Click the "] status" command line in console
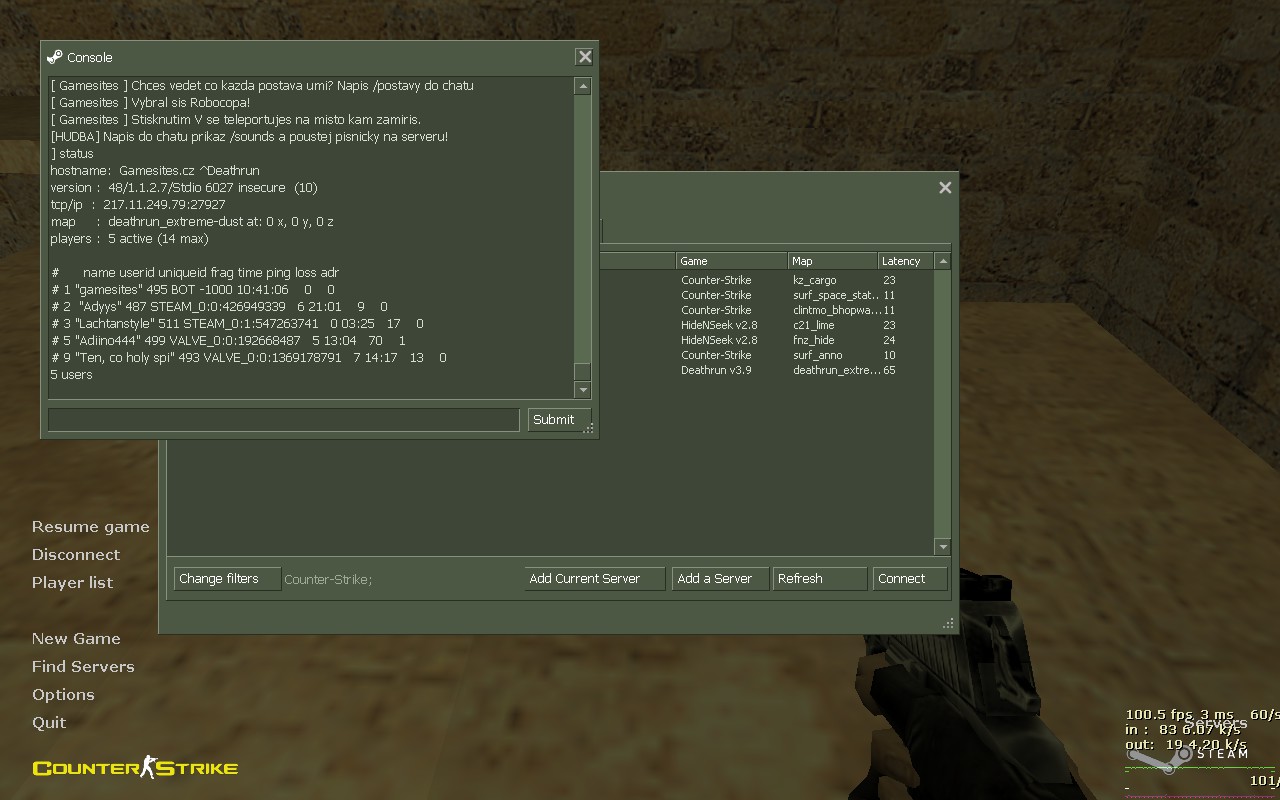This screenshot has width=1280, height=800. point(72,154)
